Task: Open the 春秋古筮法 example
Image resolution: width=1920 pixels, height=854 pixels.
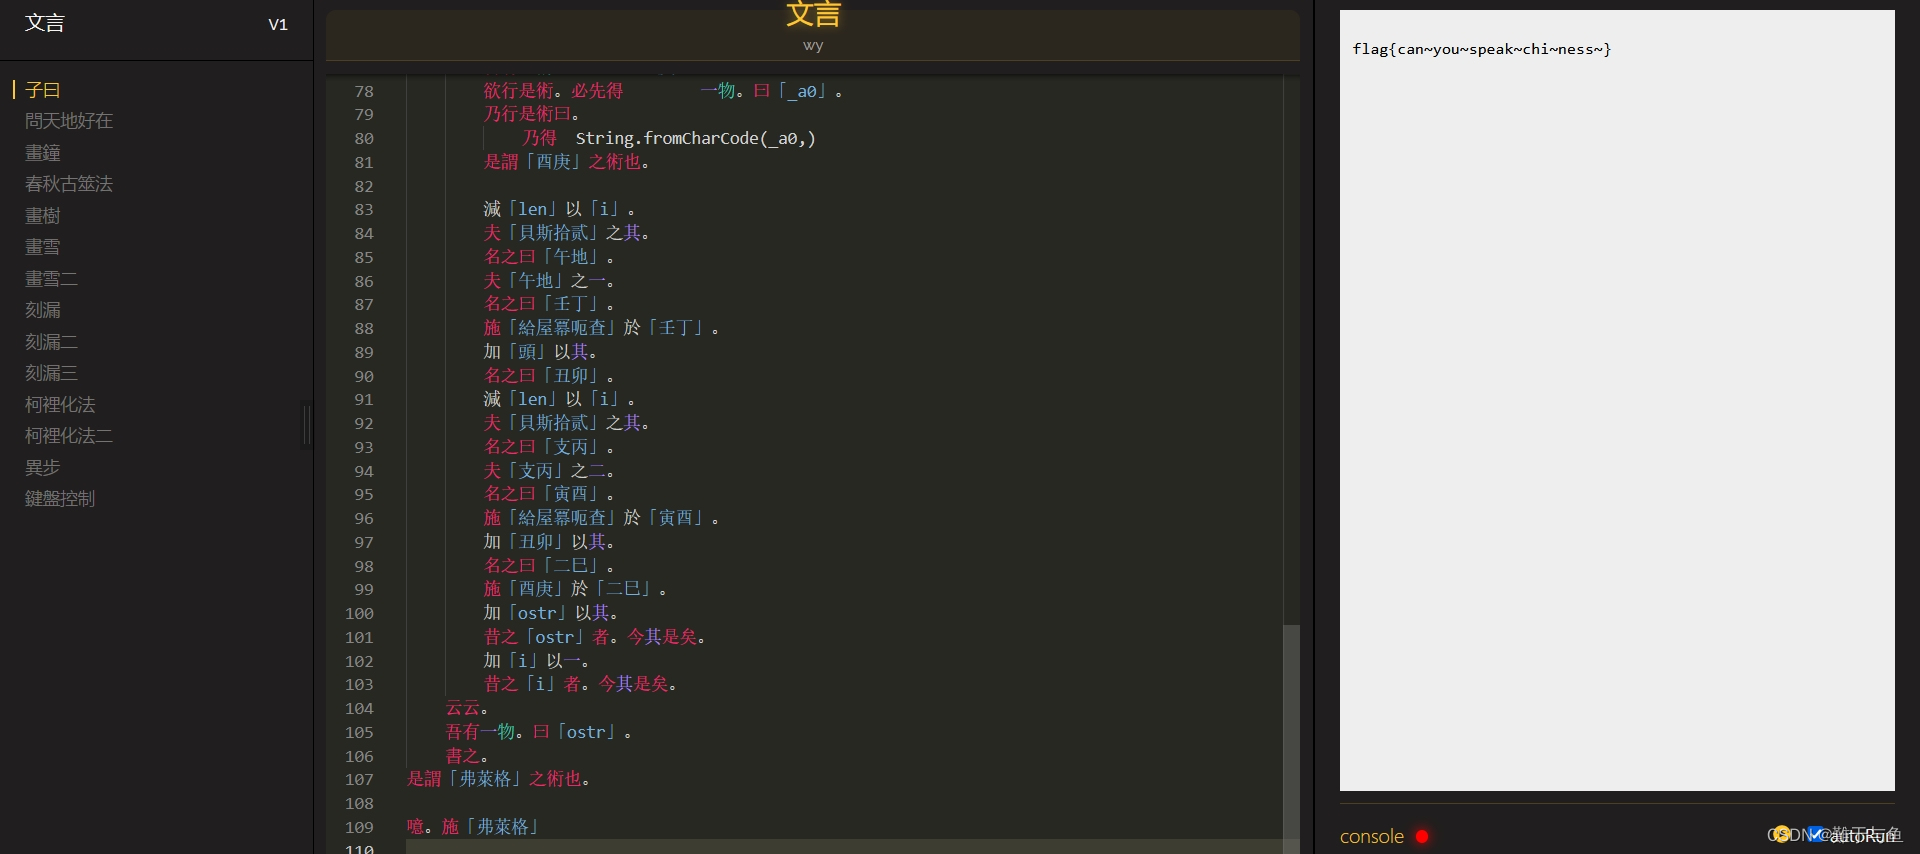Action: click(x=69, y=184)
